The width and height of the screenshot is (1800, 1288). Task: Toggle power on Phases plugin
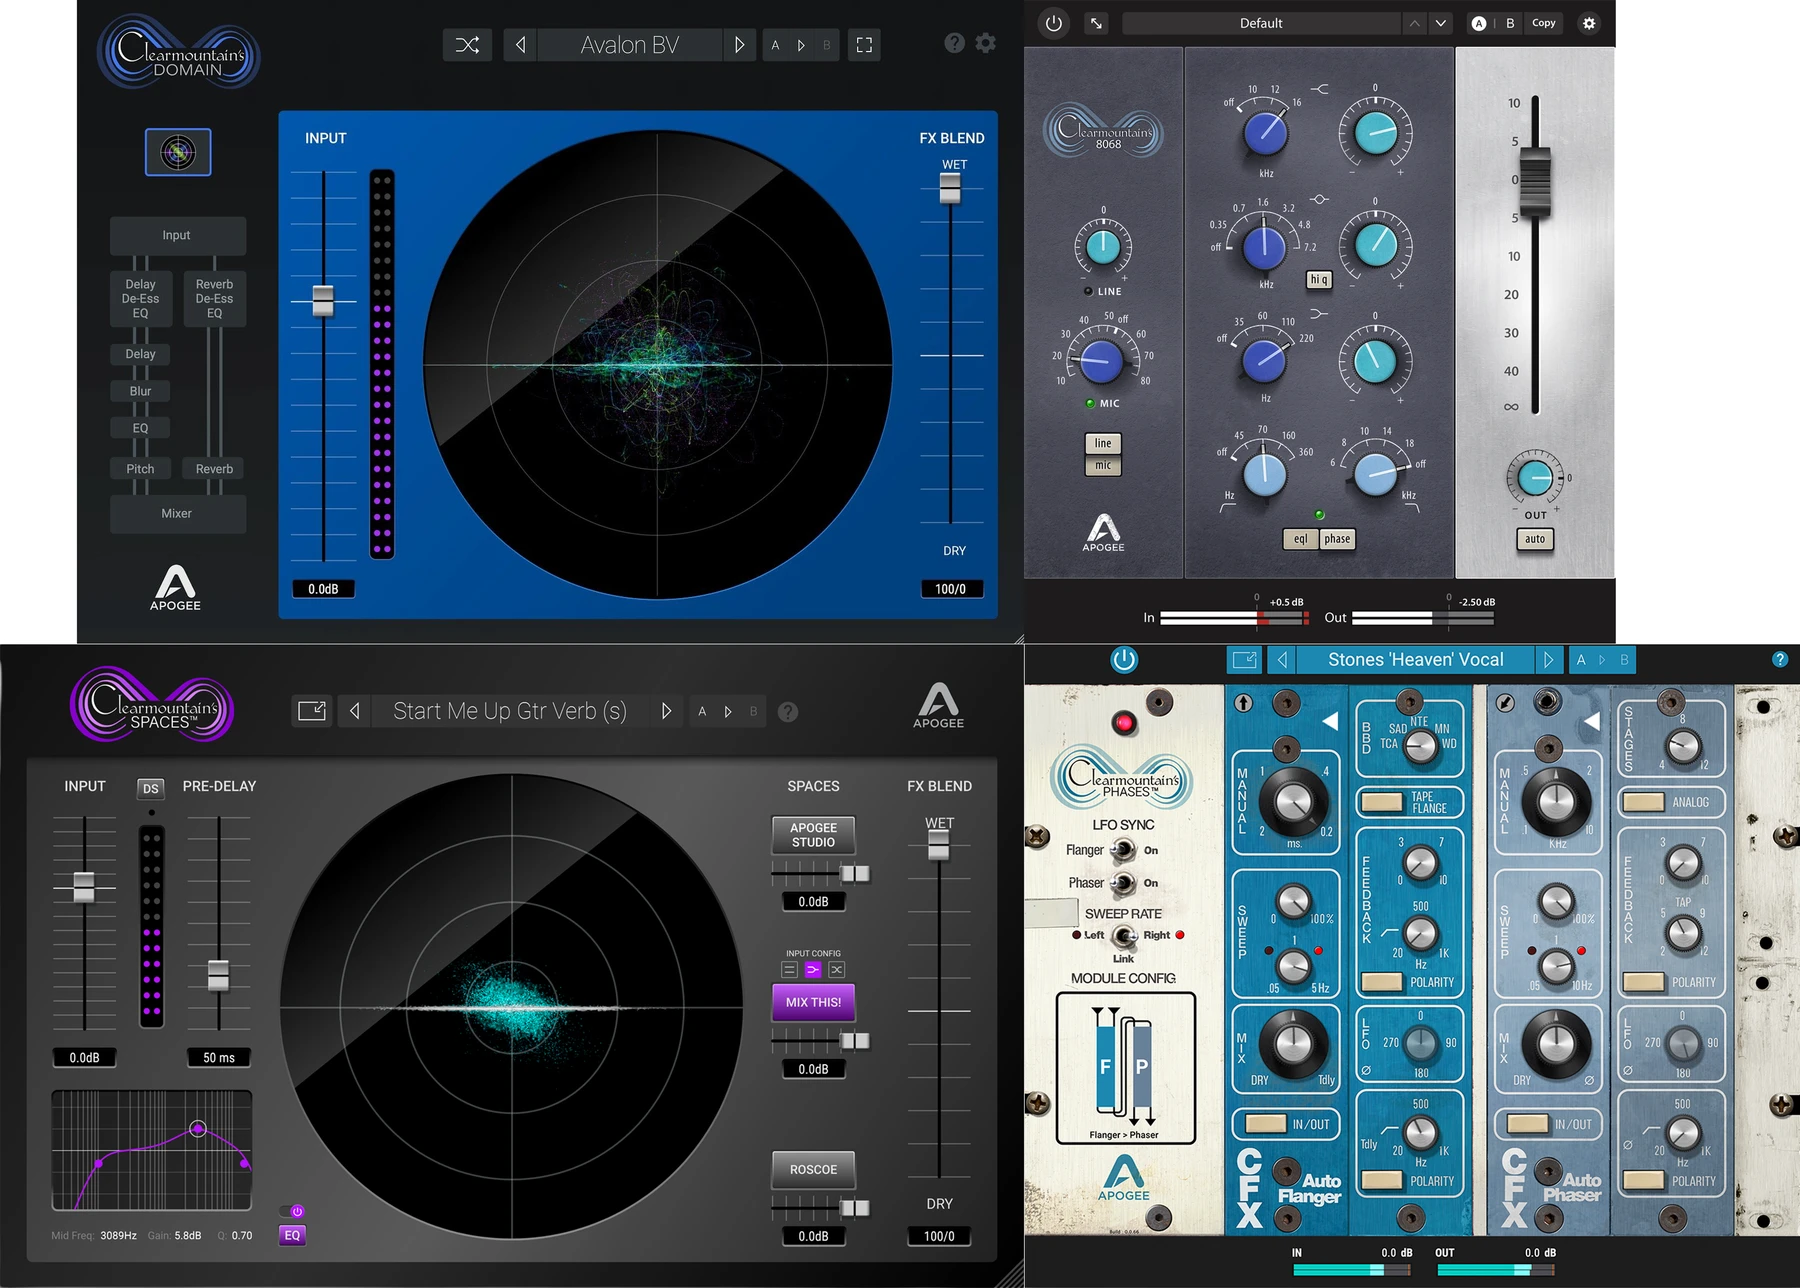1124,660
